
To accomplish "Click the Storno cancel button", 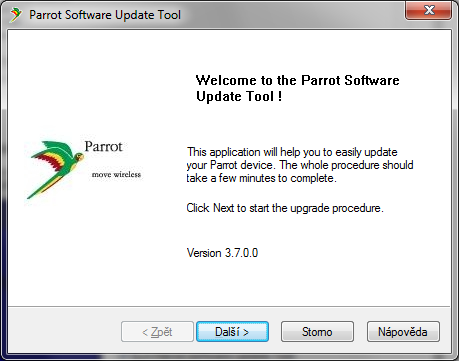I will pyautogui.click(x=317, y=331).
